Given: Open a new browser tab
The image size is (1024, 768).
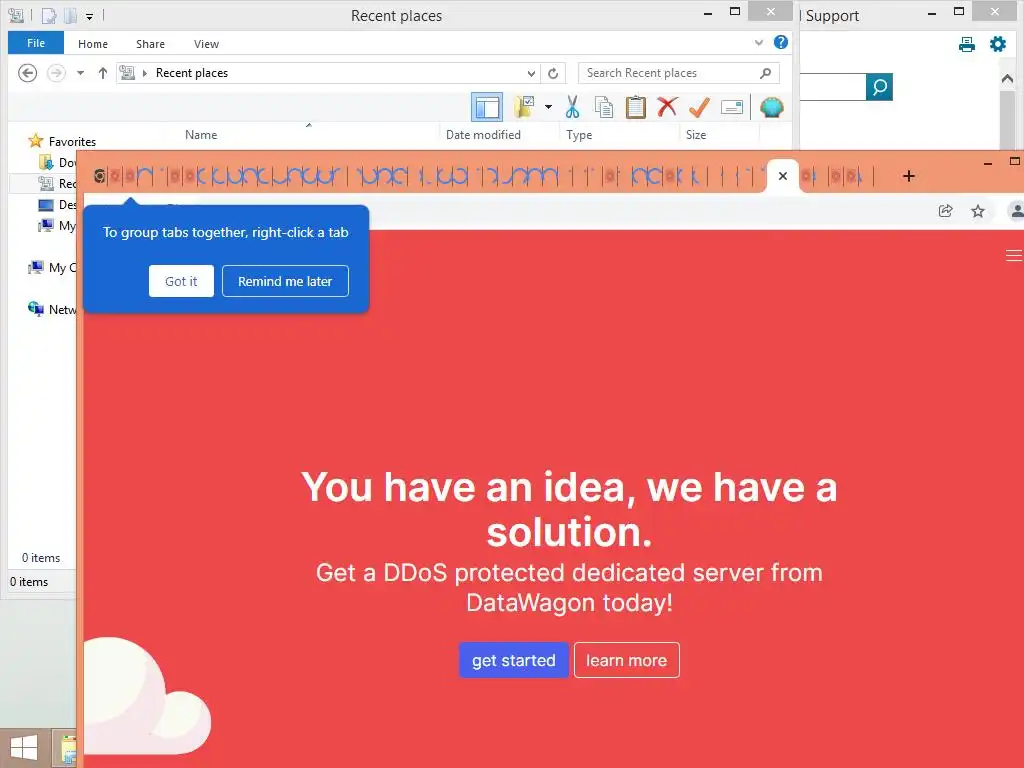Looking at the screenshot, I should [908, 176].
